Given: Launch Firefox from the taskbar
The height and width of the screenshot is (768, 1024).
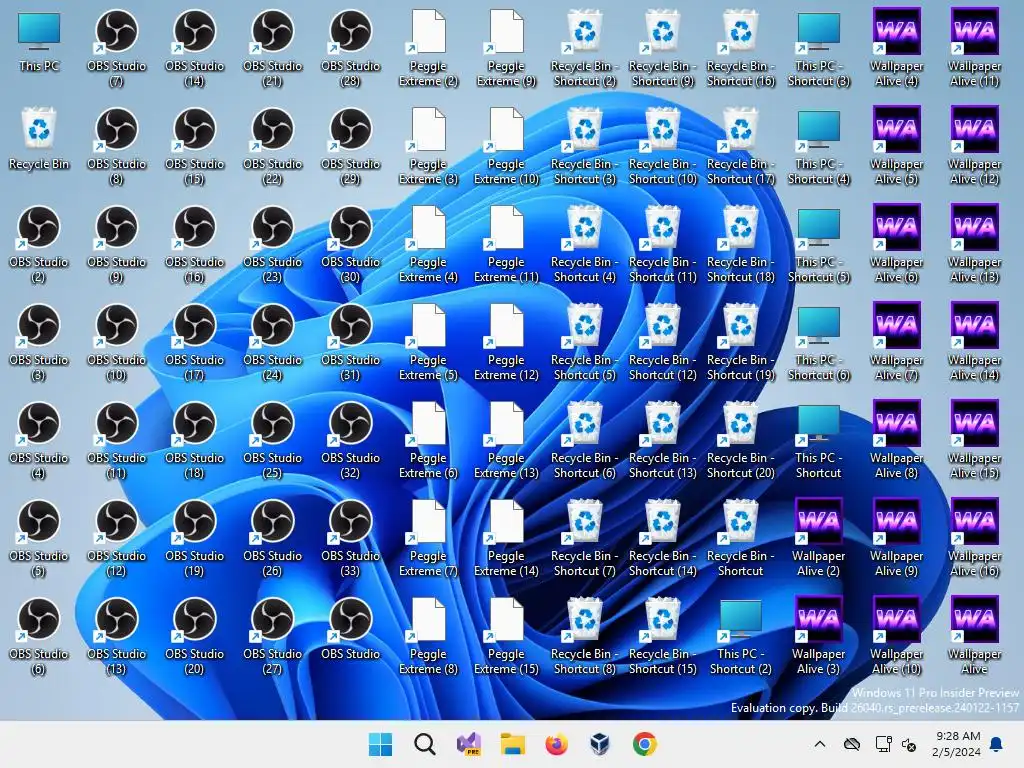Looking at the screenshot, I should click(556, 744).
